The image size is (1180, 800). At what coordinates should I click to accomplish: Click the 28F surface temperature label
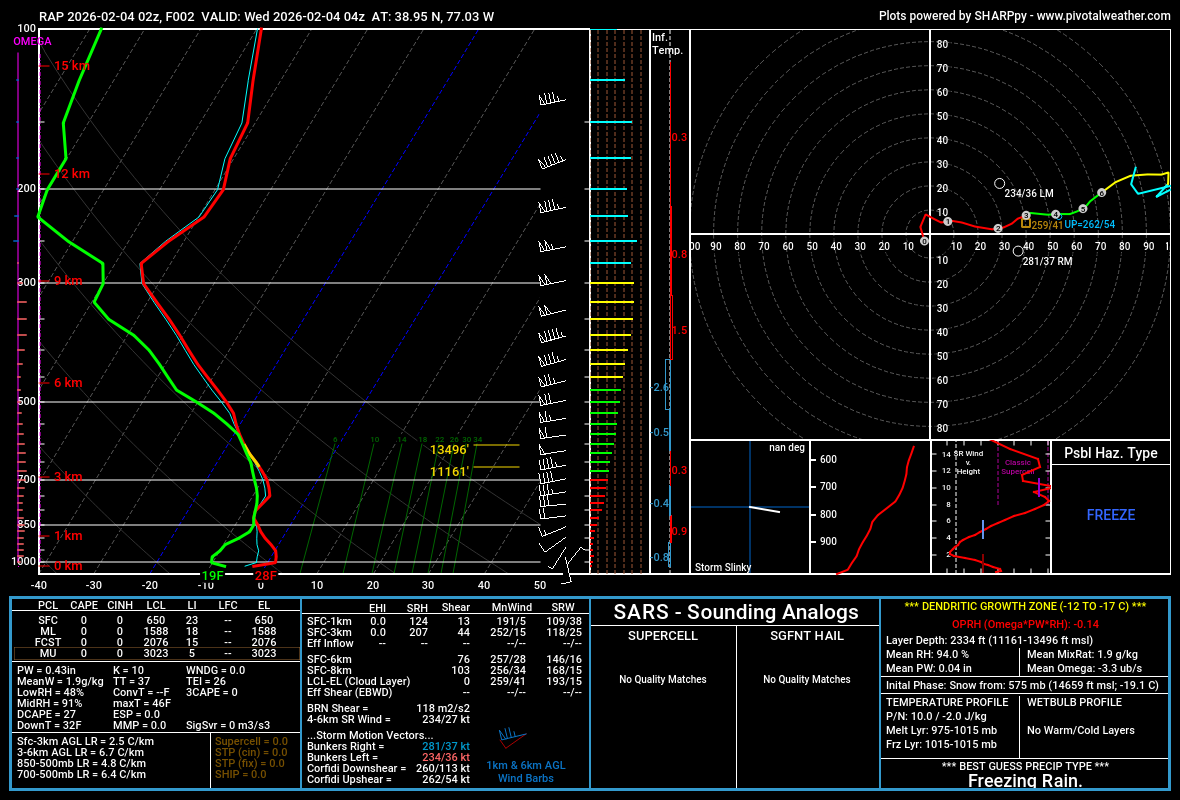265,576
